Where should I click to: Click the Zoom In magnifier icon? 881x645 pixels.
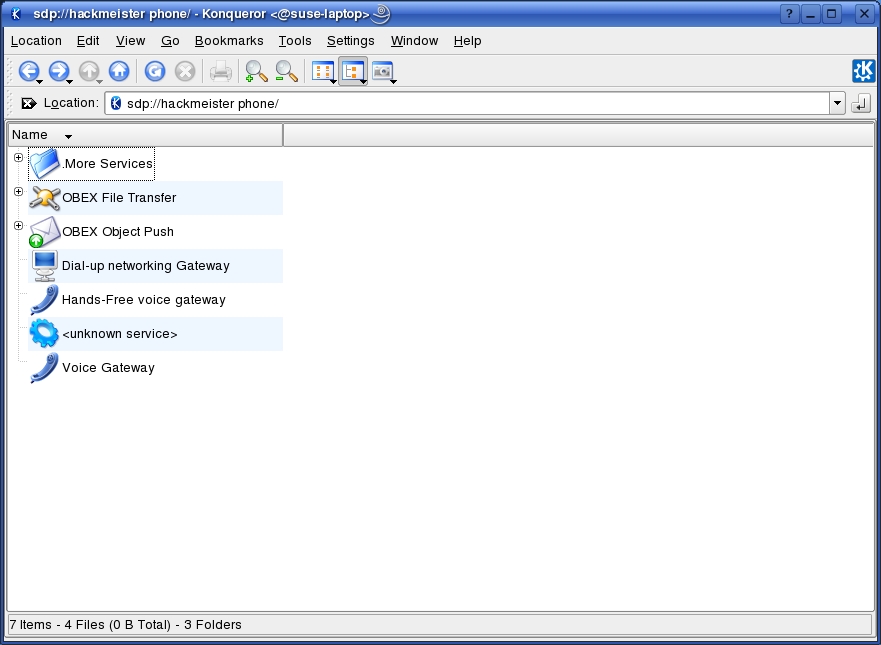tap(256, 71)
